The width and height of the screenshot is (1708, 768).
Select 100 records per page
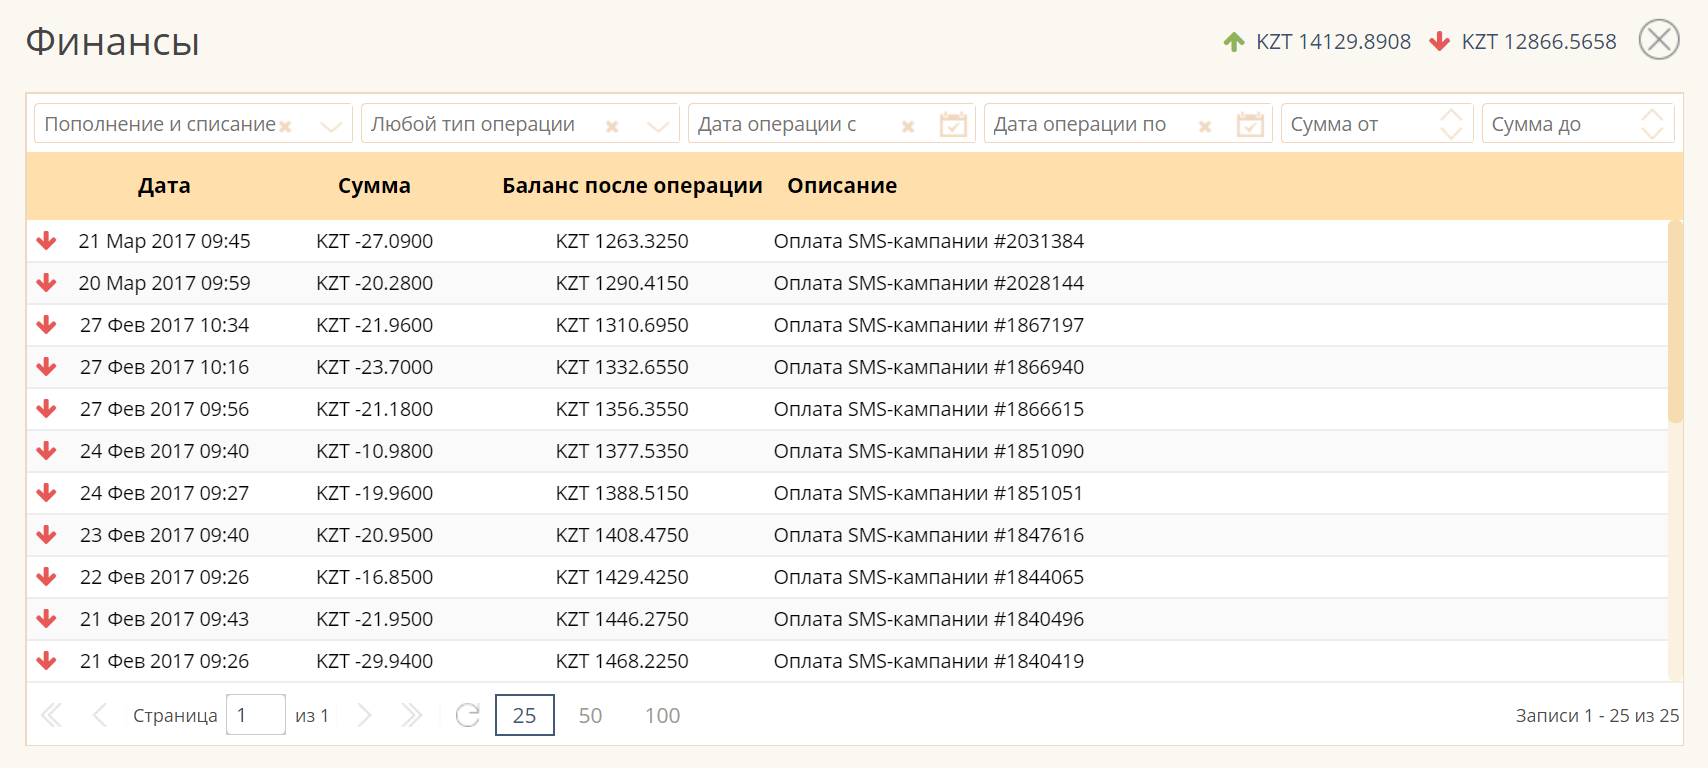(x=662, y=716)
